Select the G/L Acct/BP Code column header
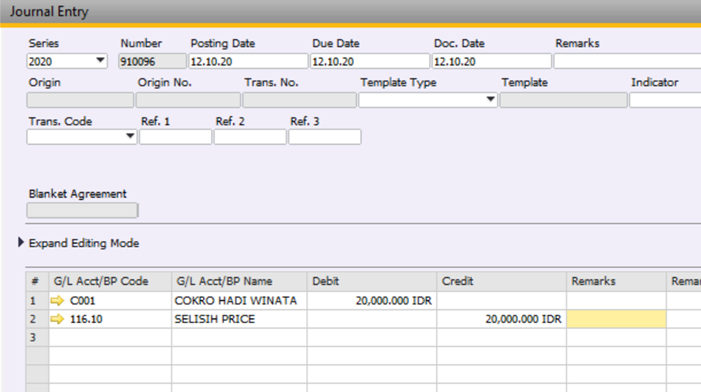 tap(110, 281)
